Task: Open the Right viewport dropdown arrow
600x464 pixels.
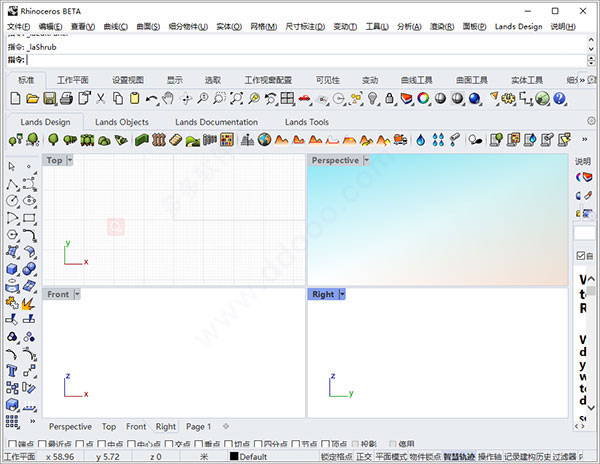Action: [x=342, y=294]
